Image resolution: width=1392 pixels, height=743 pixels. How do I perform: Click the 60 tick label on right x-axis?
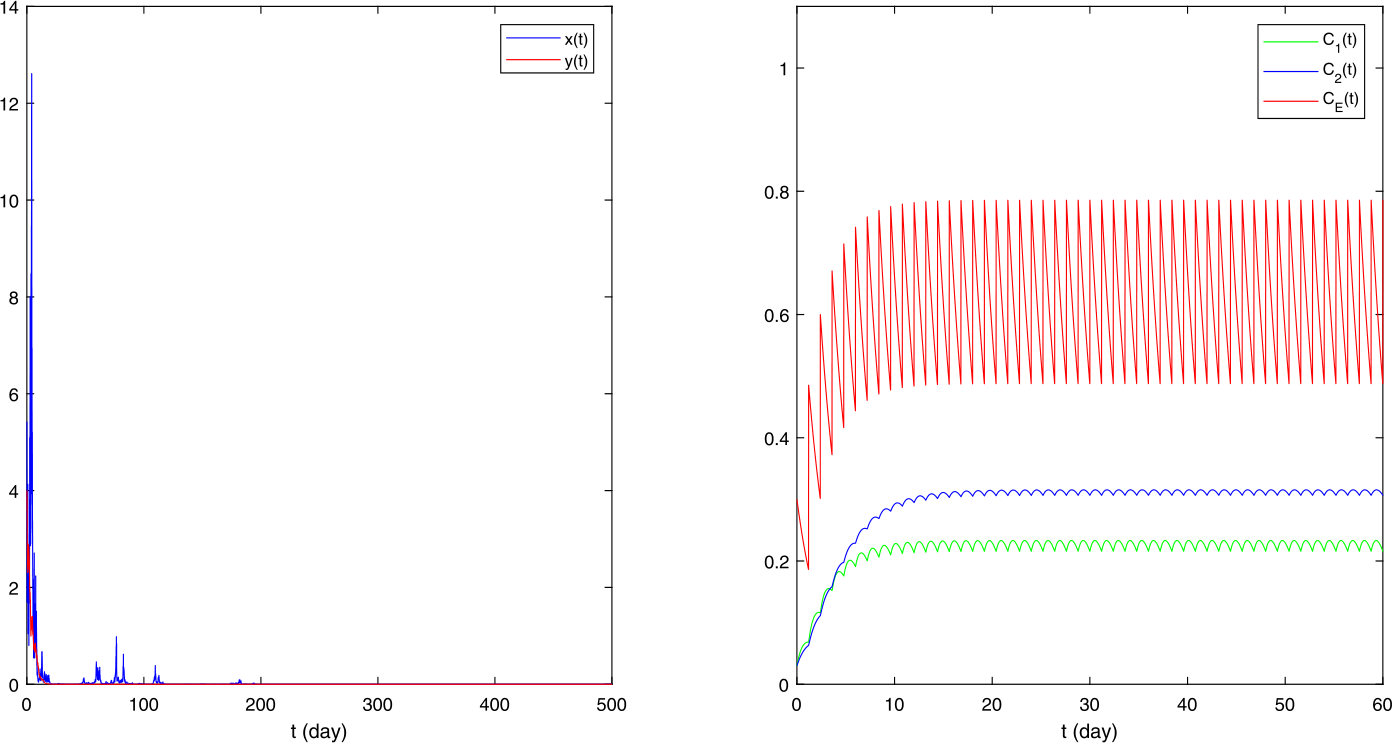coord(1381,704)
